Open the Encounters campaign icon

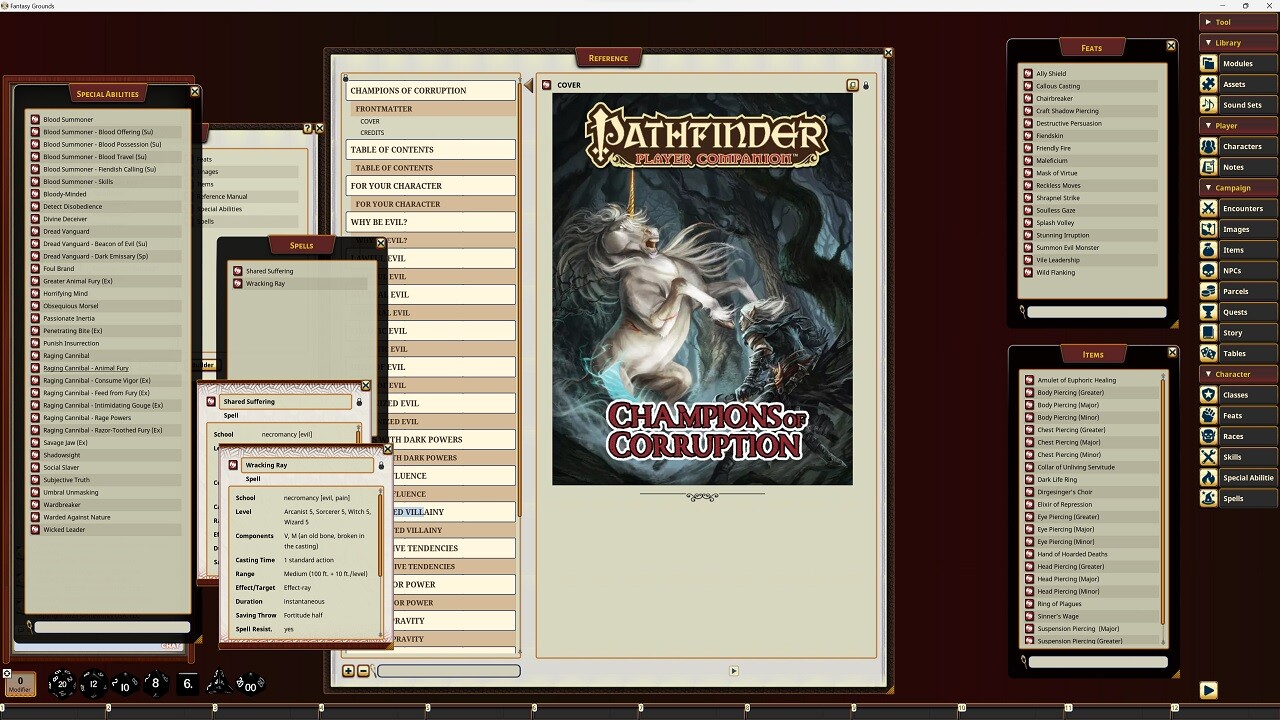coord(1209,208)
